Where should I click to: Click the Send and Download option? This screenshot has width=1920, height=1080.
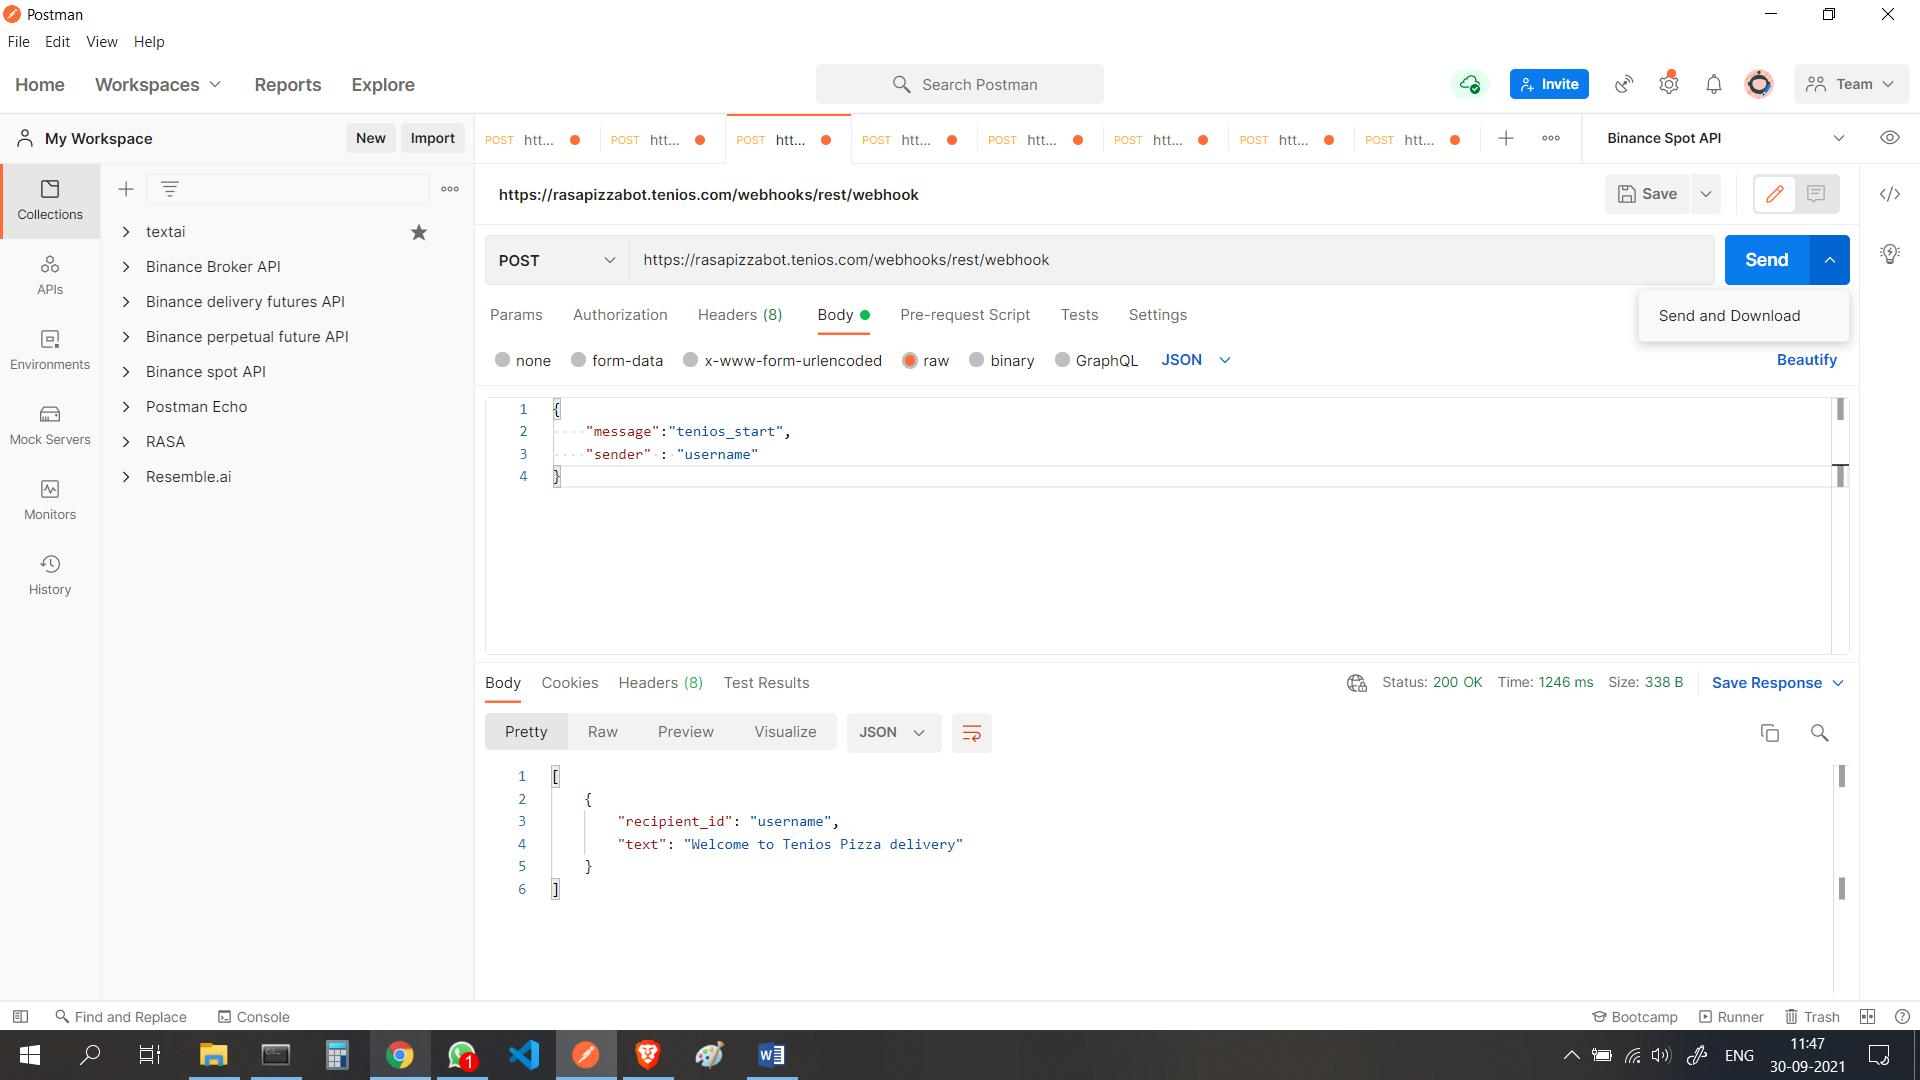coord(1729,315)
